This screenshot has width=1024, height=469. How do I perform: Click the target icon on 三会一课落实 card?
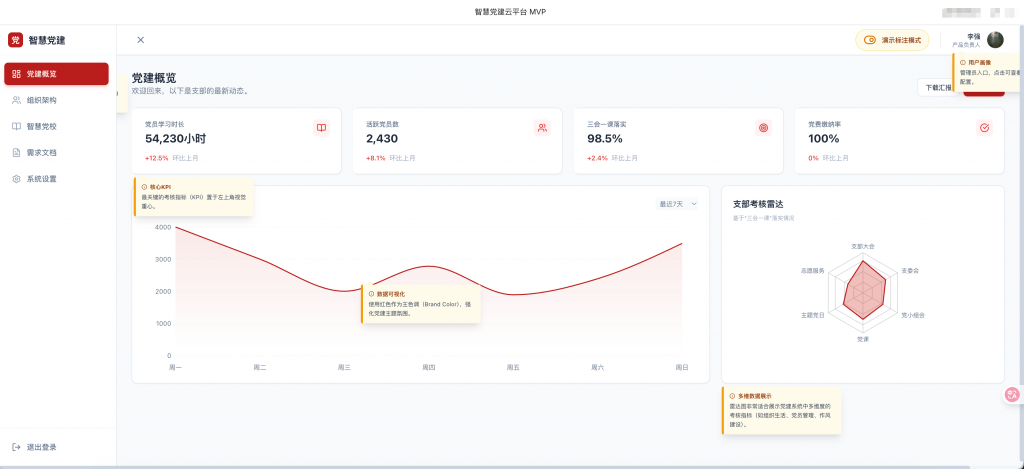tap(764, 128)
